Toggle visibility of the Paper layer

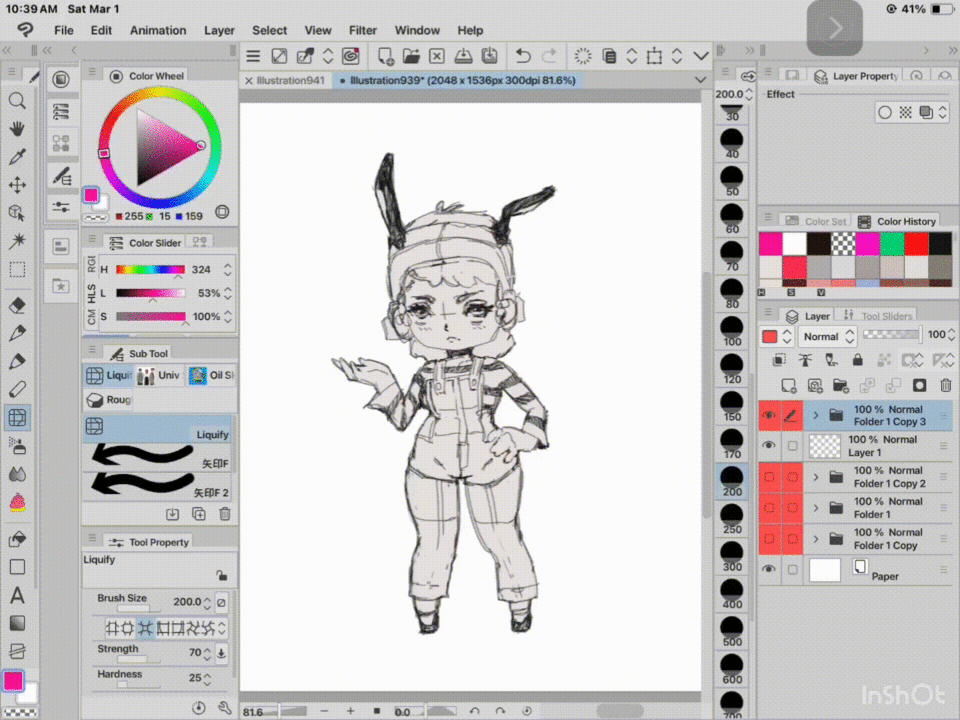(769, 570)
